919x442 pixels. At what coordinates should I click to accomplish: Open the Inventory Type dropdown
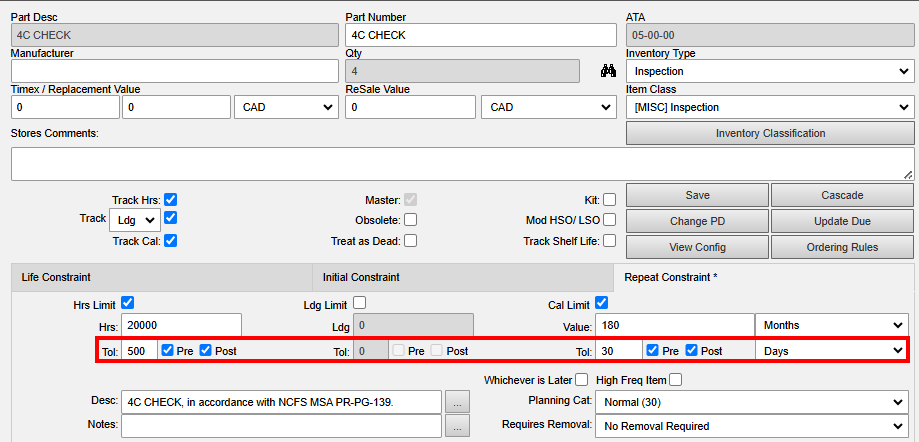(x=769, y=72)
